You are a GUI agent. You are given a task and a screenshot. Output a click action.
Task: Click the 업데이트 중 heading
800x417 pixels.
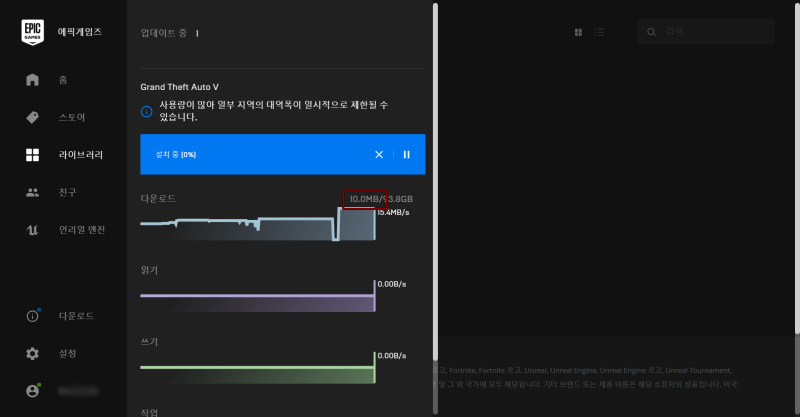[164, 33]
